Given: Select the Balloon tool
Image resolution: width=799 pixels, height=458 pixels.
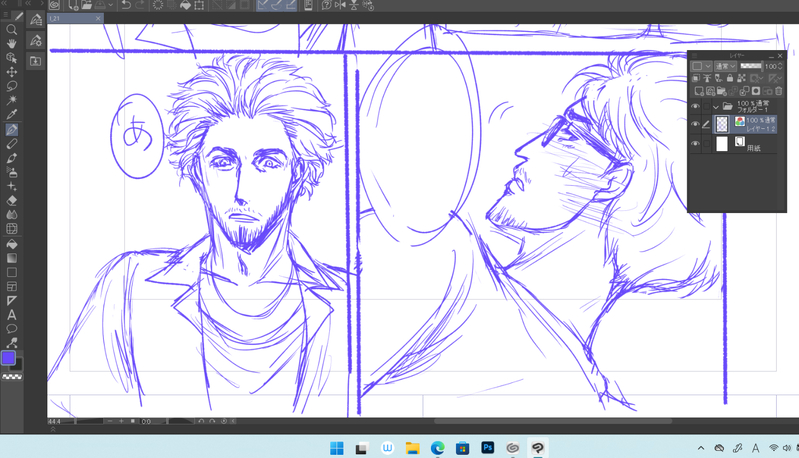Looking at the screenshot, I should tap(11, 329).
